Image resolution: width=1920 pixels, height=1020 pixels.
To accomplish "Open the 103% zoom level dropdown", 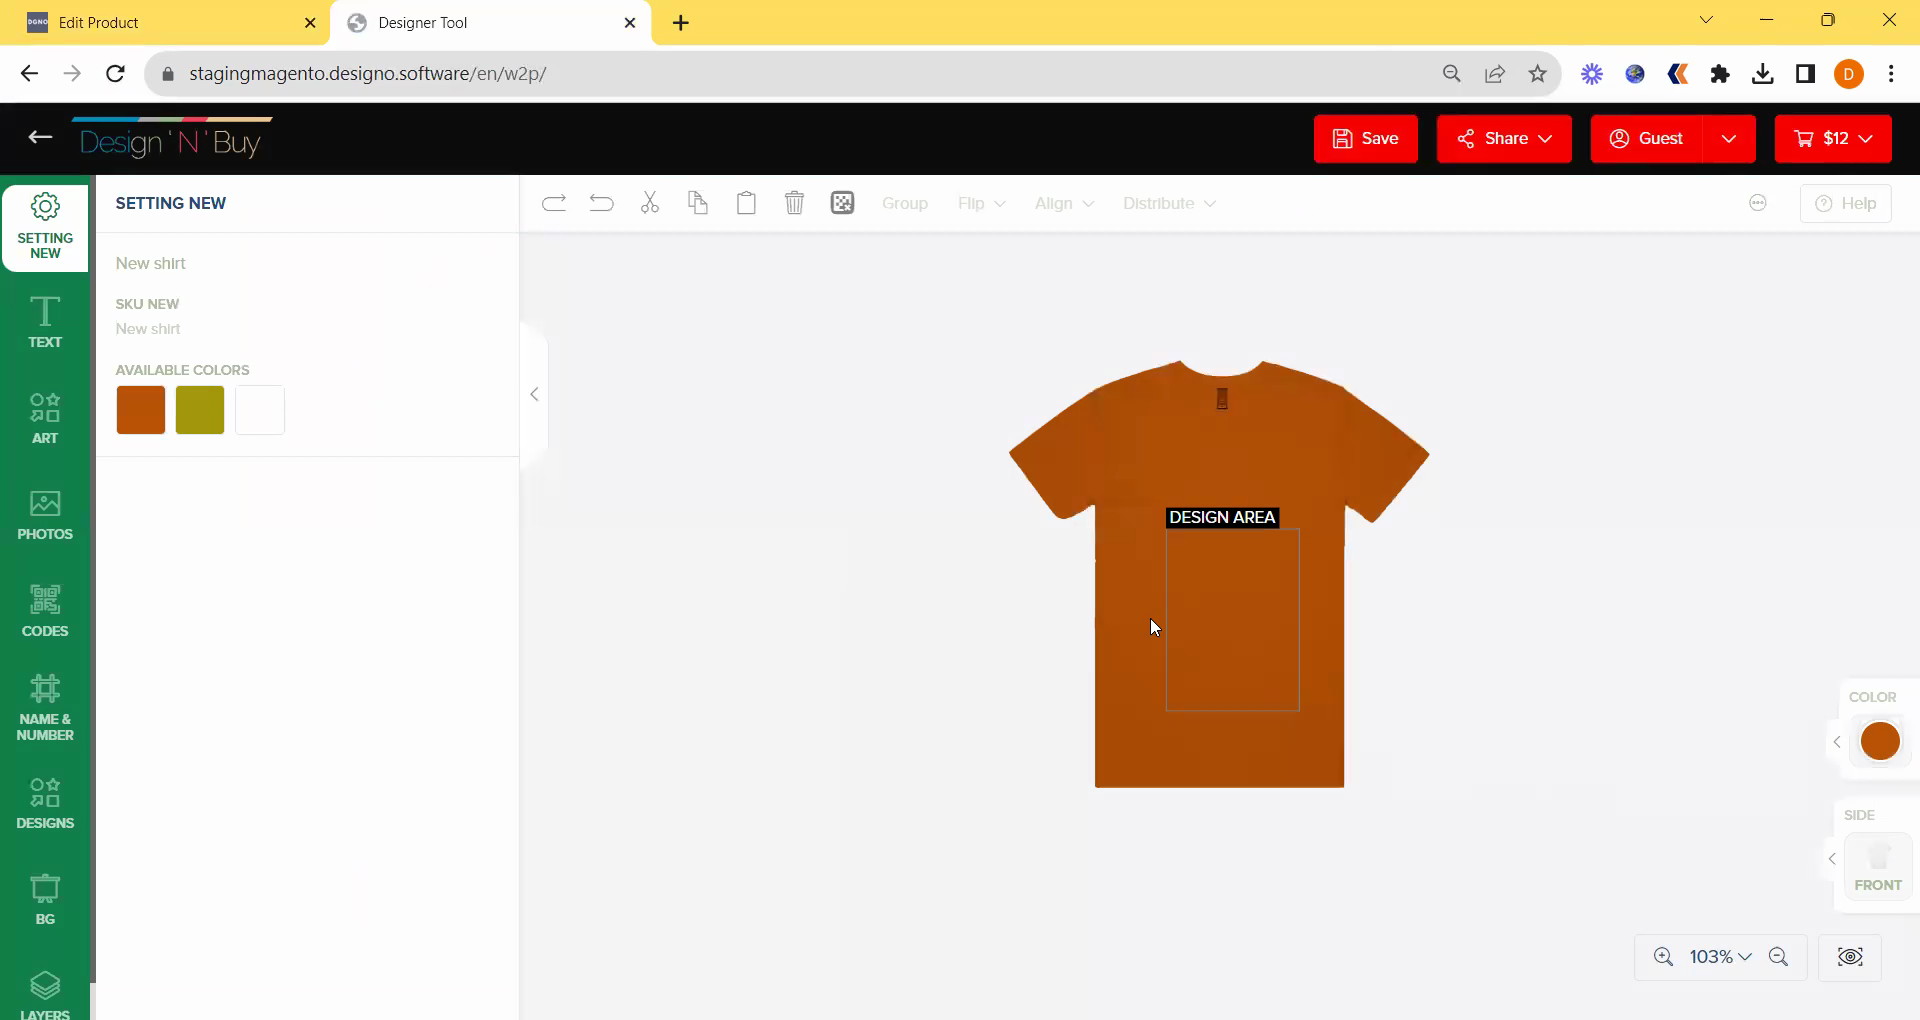I will click(1720, 957).
